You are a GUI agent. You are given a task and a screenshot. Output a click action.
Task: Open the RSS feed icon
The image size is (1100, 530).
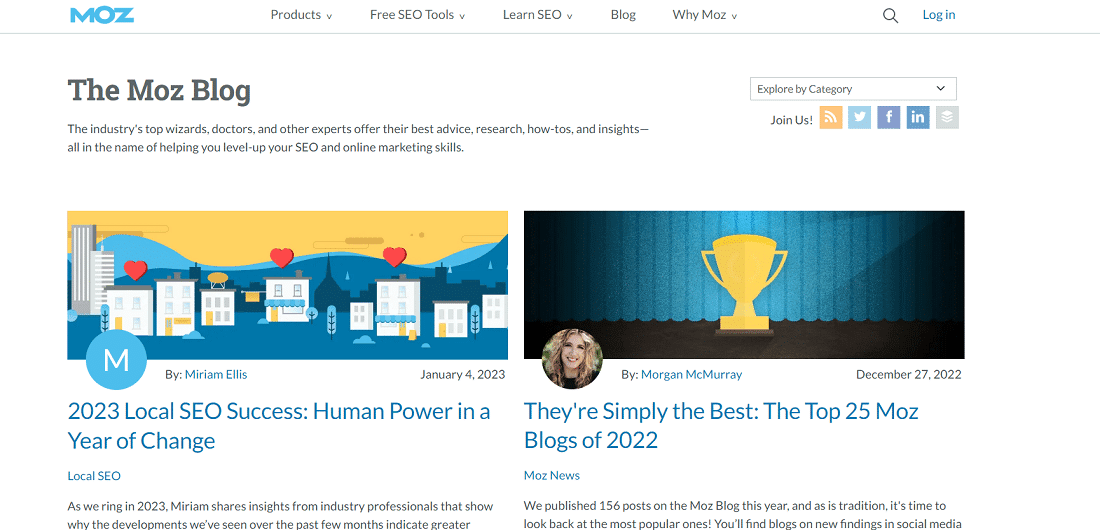831,117
